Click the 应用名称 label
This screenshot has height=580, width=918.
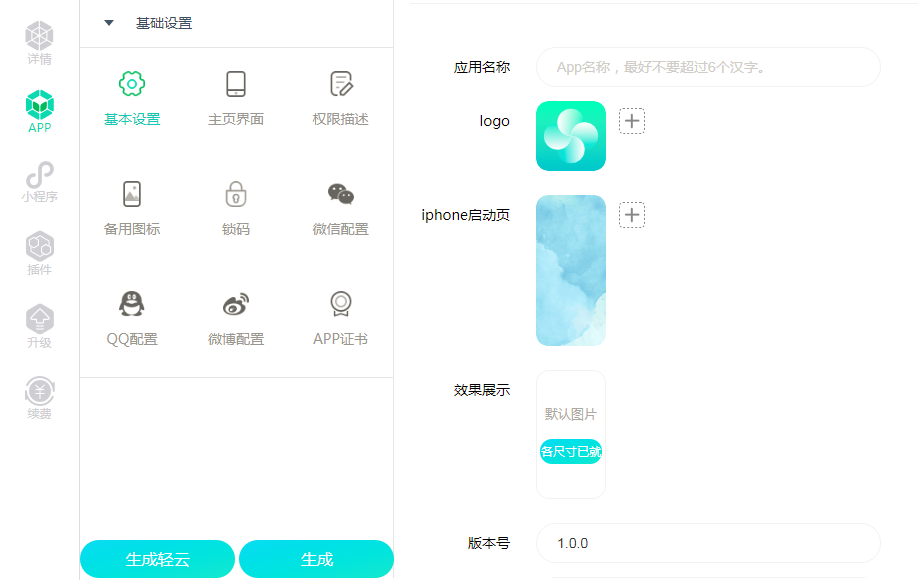[482, 67]
